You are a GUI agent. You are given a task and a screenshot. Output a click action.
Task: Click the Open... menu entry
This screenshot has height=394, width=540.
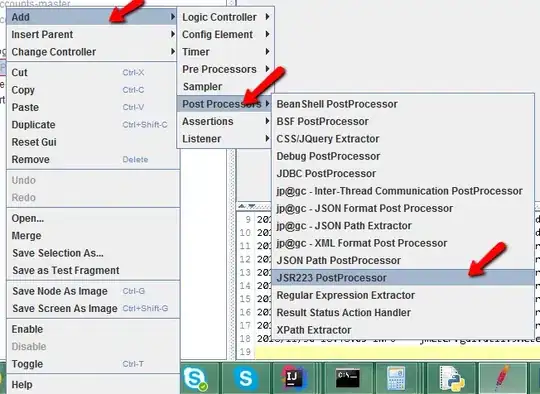pos(93,218)
